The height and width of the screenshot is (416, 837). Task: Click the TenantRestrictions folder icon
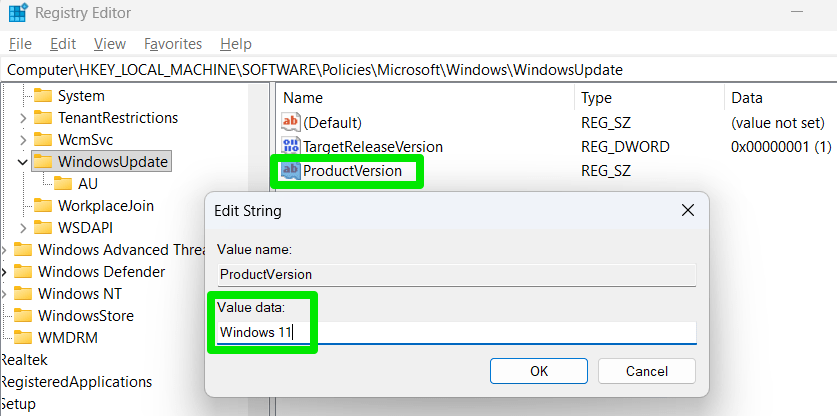coord(43,118)
